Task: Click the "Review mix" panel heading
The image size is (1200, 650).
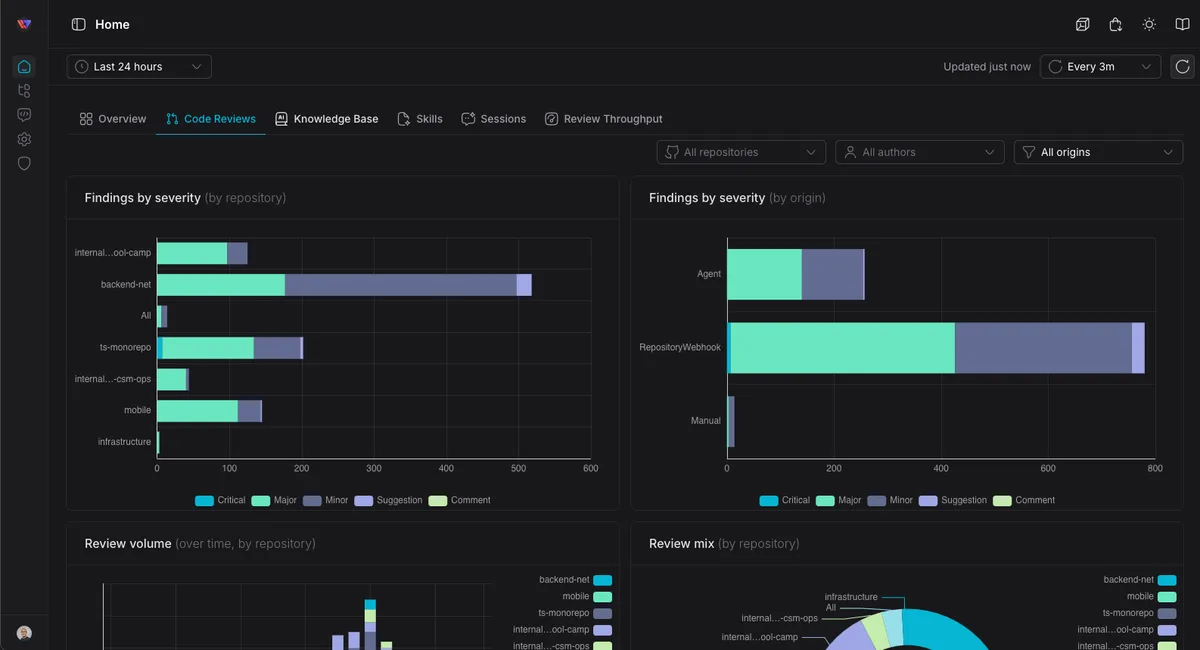Action: 682,544
